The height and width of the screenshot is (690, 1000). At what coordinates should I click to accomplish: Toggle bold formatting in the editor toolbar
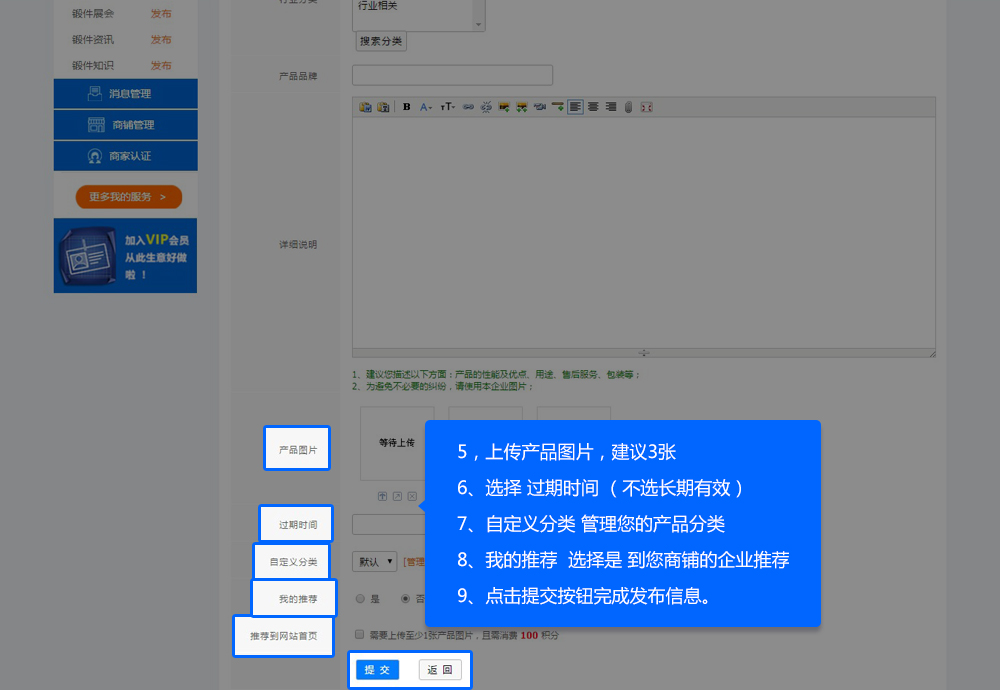[x=406, y=107]
